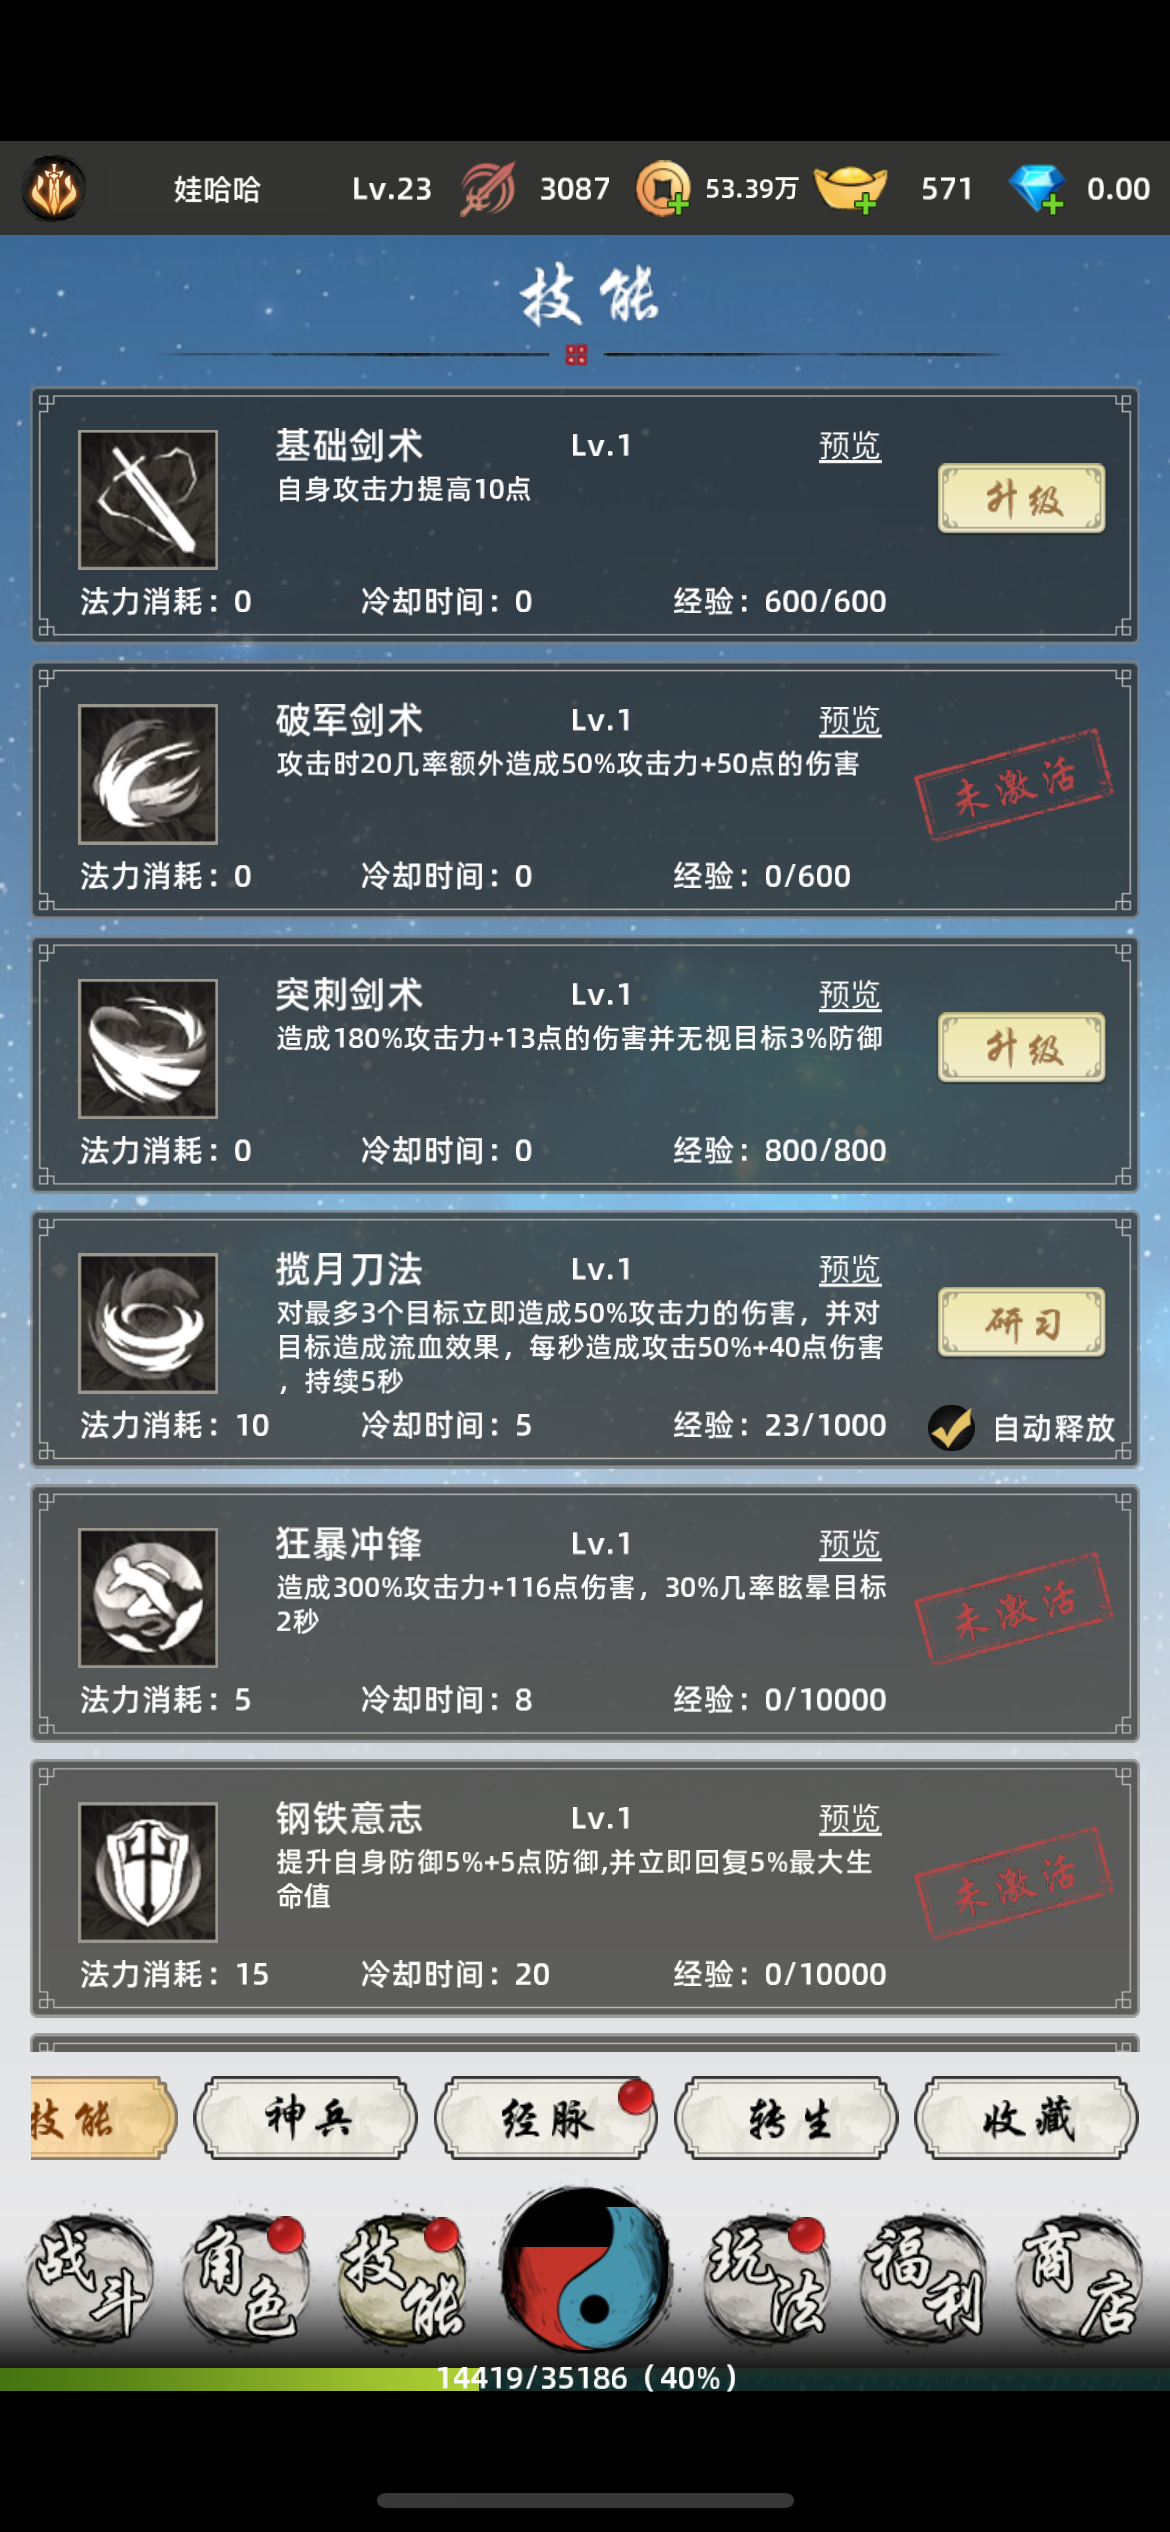Tap the player avatar emblem icon

pyautogui.click(x=54, y=188)
